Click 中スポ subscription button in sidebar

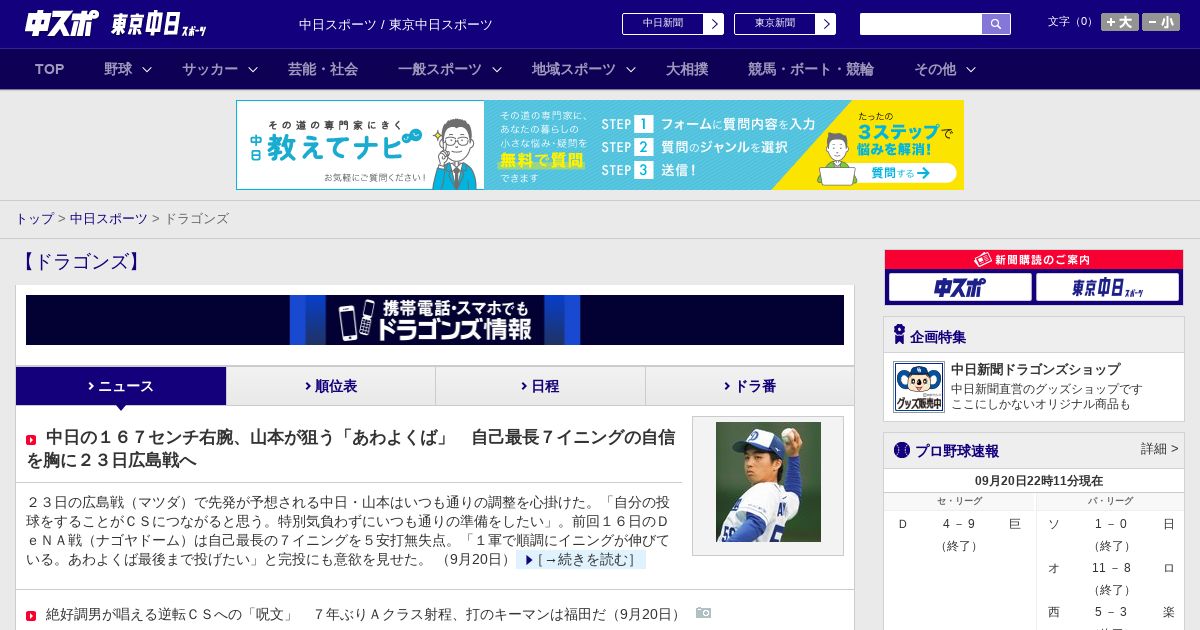[960, 288]
